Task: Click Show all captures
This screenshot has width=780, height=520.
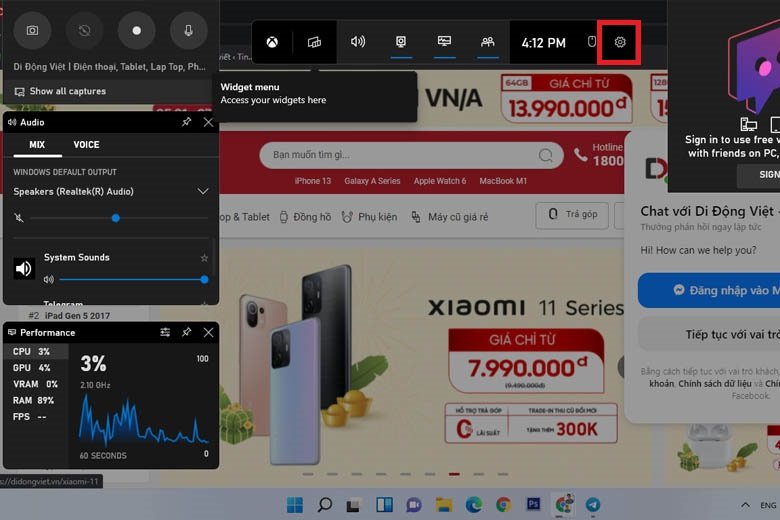Action: pyautogui.click(x=66, y=91)
